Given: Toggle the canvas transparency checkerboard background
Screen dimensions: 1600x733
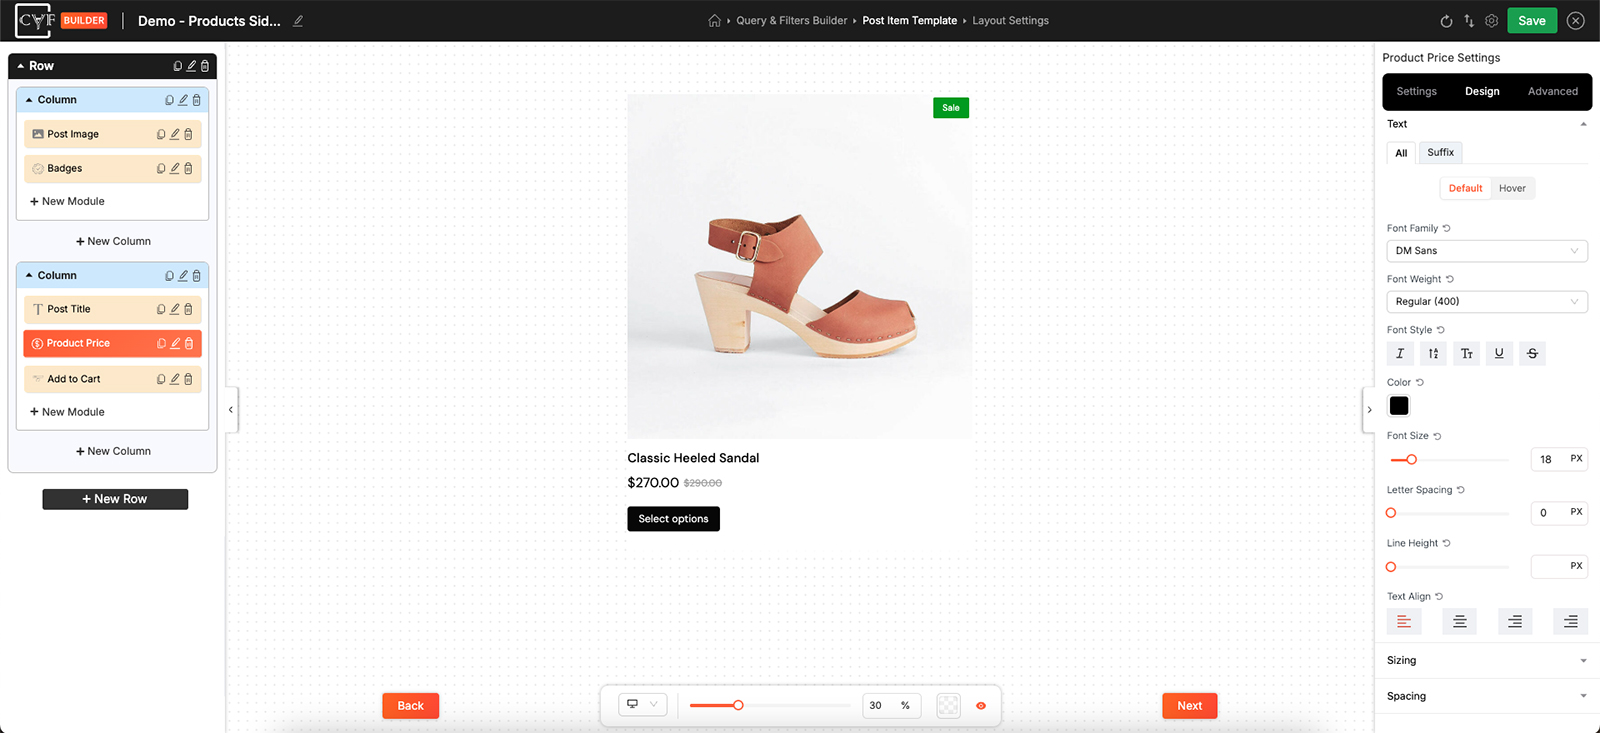Looking at the screenshot, I should tap(948, 706).
